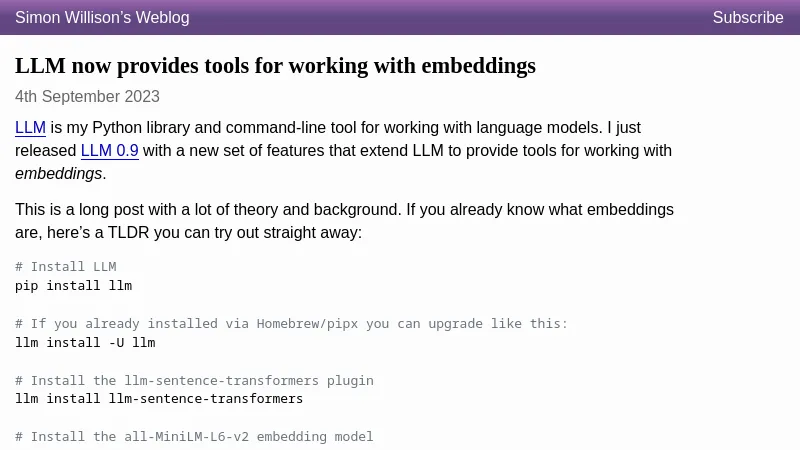Click the llm-sentence-transformers plugin comment line
Screen dimensions: 800x450
194,381
